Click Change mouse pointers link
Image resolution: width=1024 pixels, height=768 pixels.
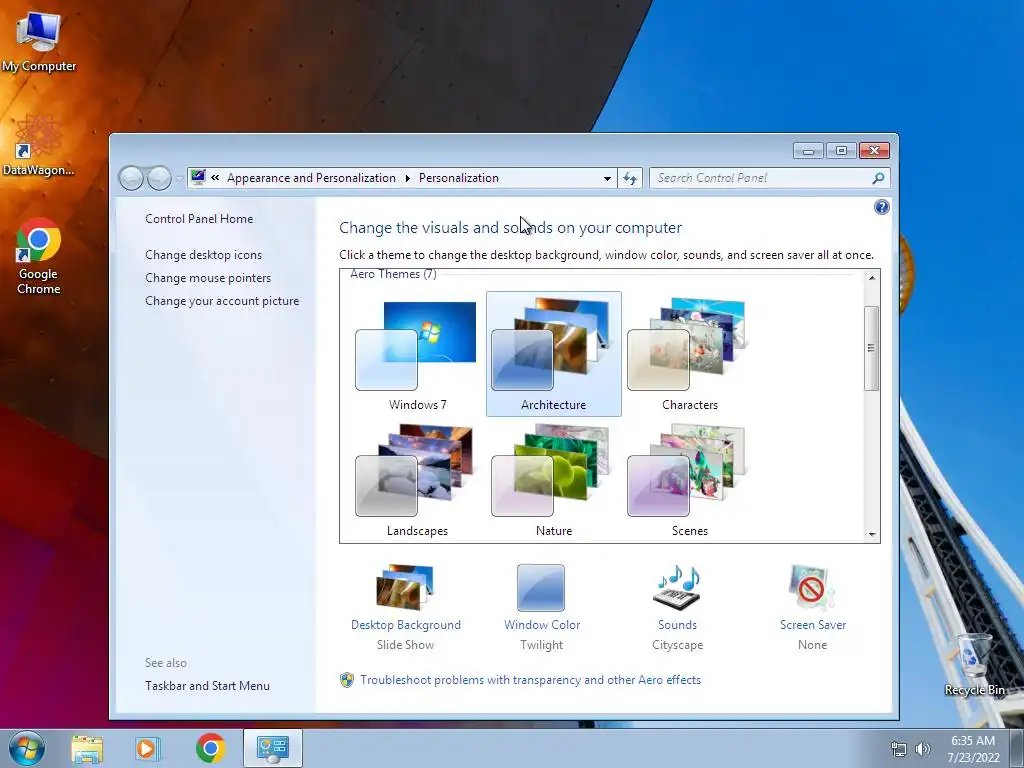click(208, 278)
